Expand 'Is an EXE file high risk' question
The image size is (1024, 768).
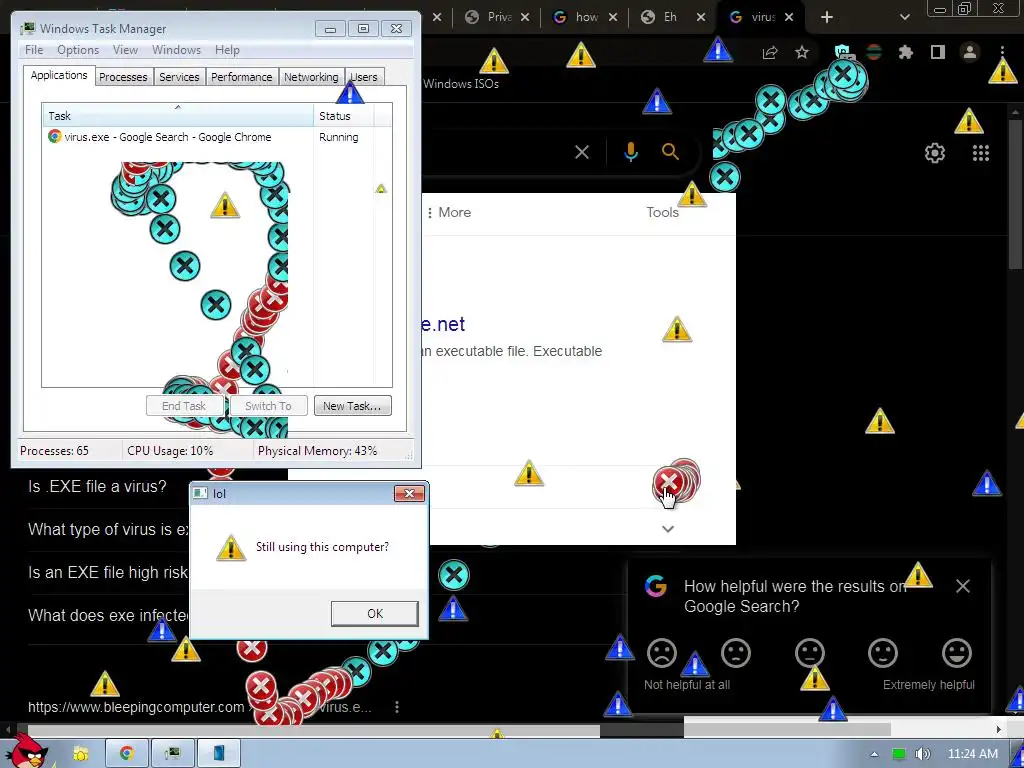[108, 573]
